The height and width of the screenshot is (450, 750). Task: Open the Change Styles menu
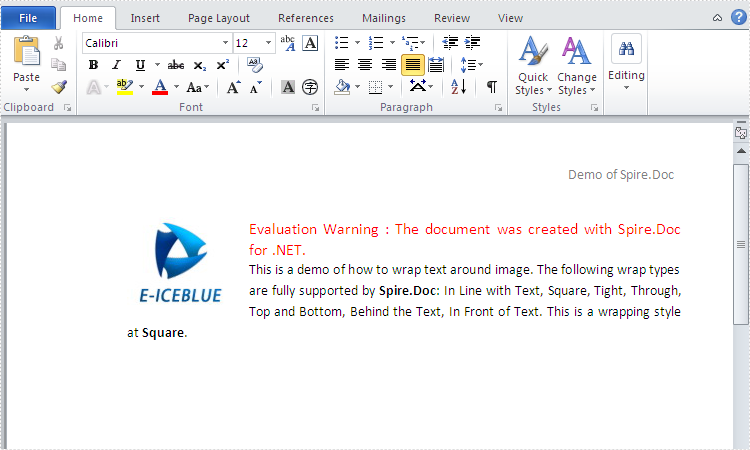tap(577, 66)
